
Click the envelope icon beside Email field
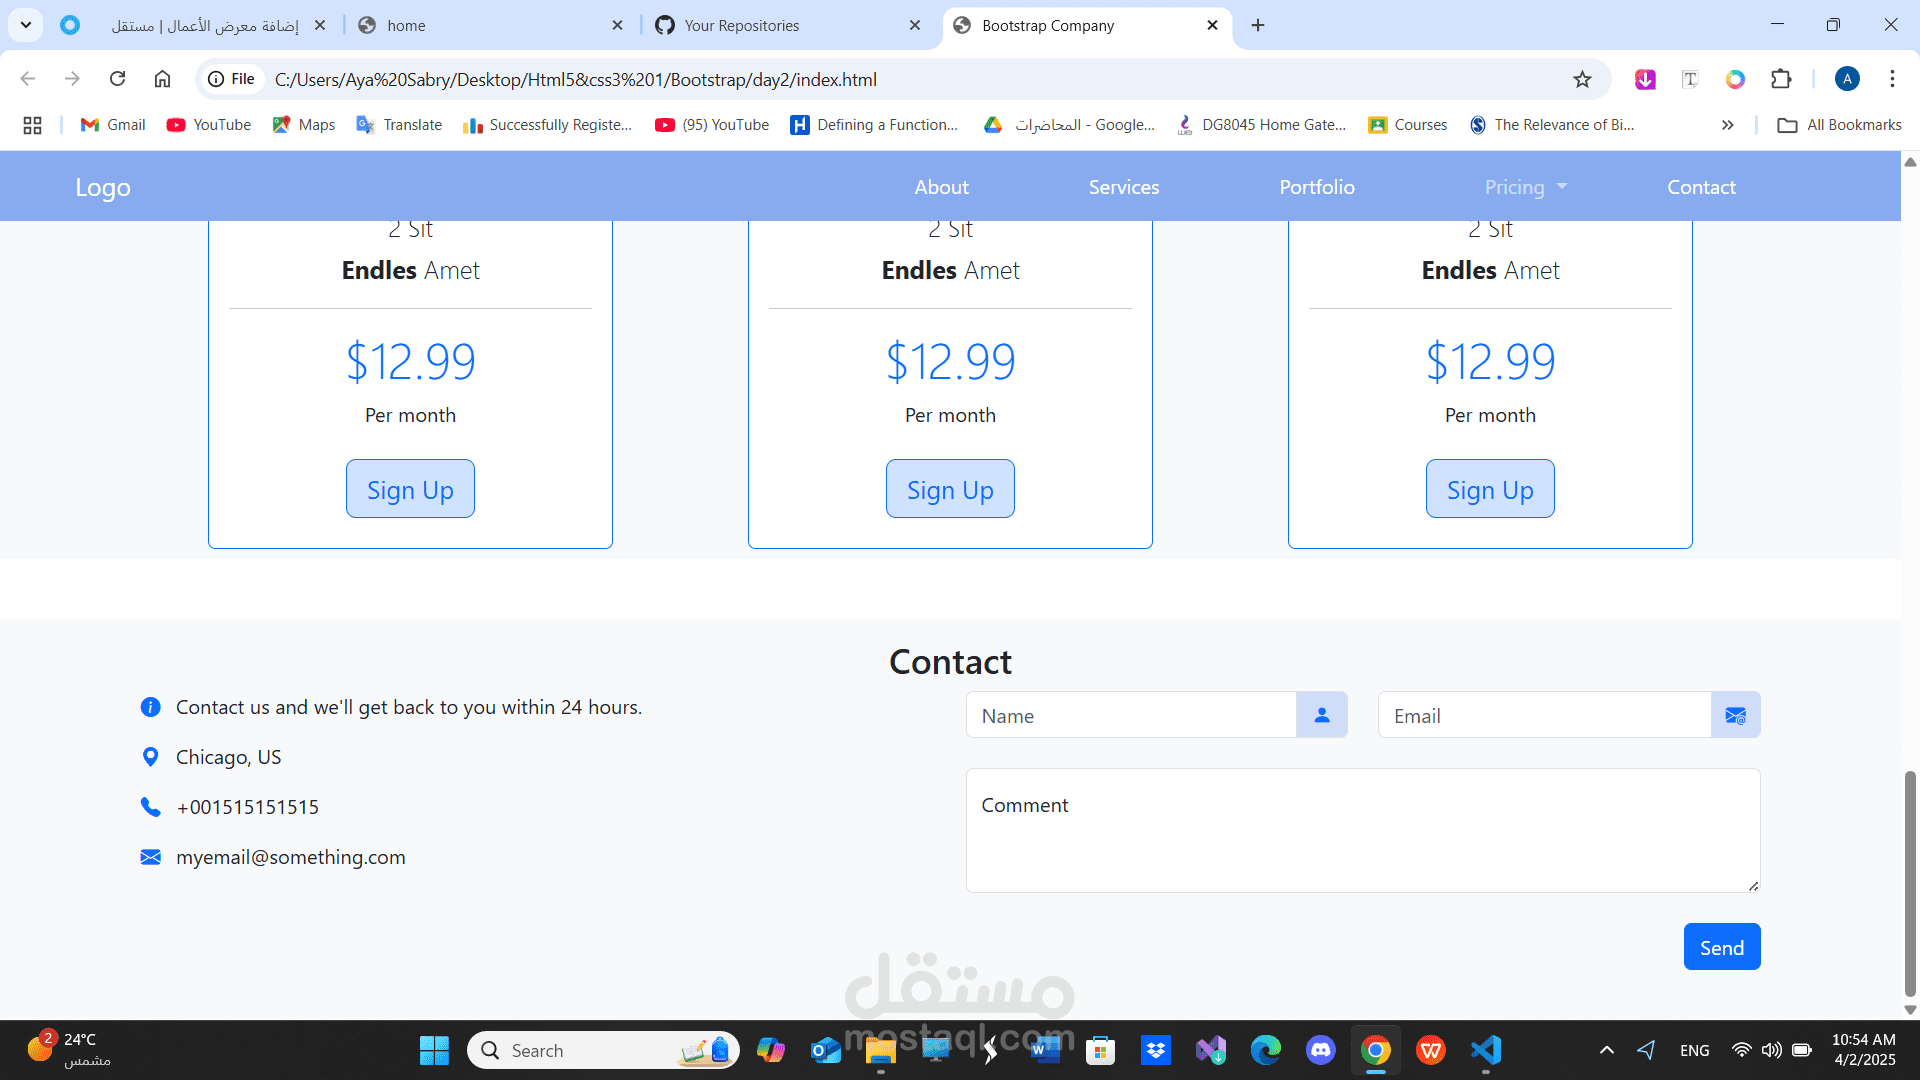1735,715
